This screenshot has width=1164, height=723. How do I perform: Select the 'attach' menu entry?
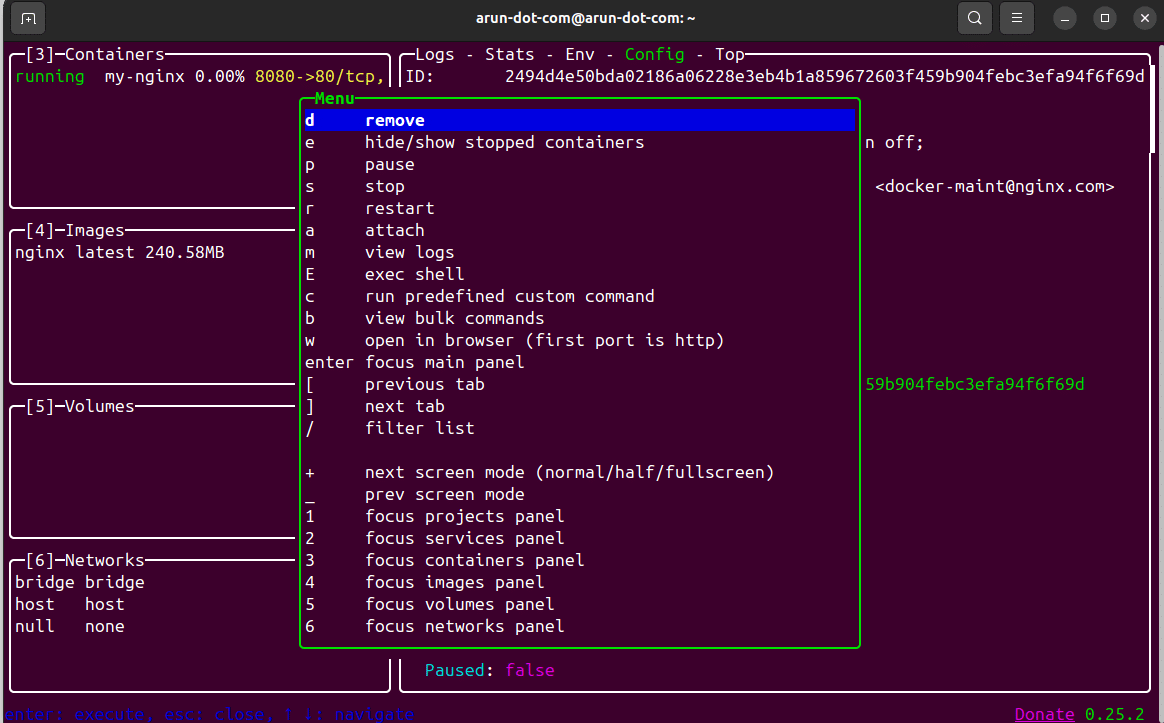[580, 230]
